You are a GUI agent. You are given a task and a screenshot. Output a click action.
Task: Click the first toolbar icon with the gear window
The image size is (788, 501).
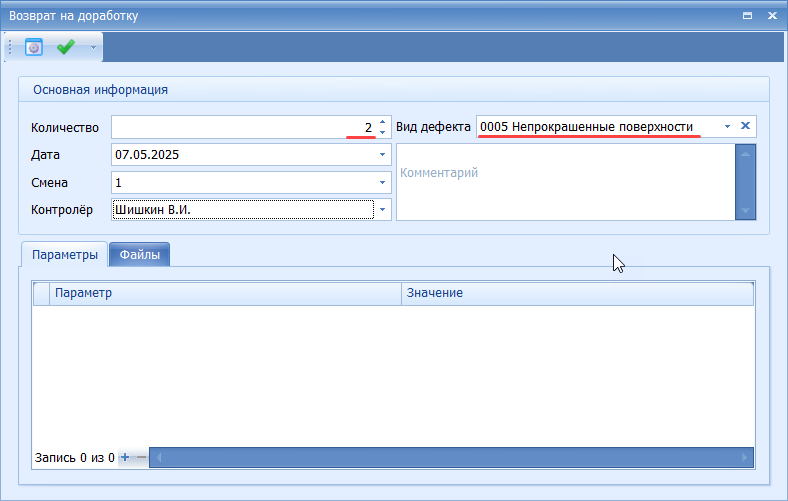tap(34, 47)
